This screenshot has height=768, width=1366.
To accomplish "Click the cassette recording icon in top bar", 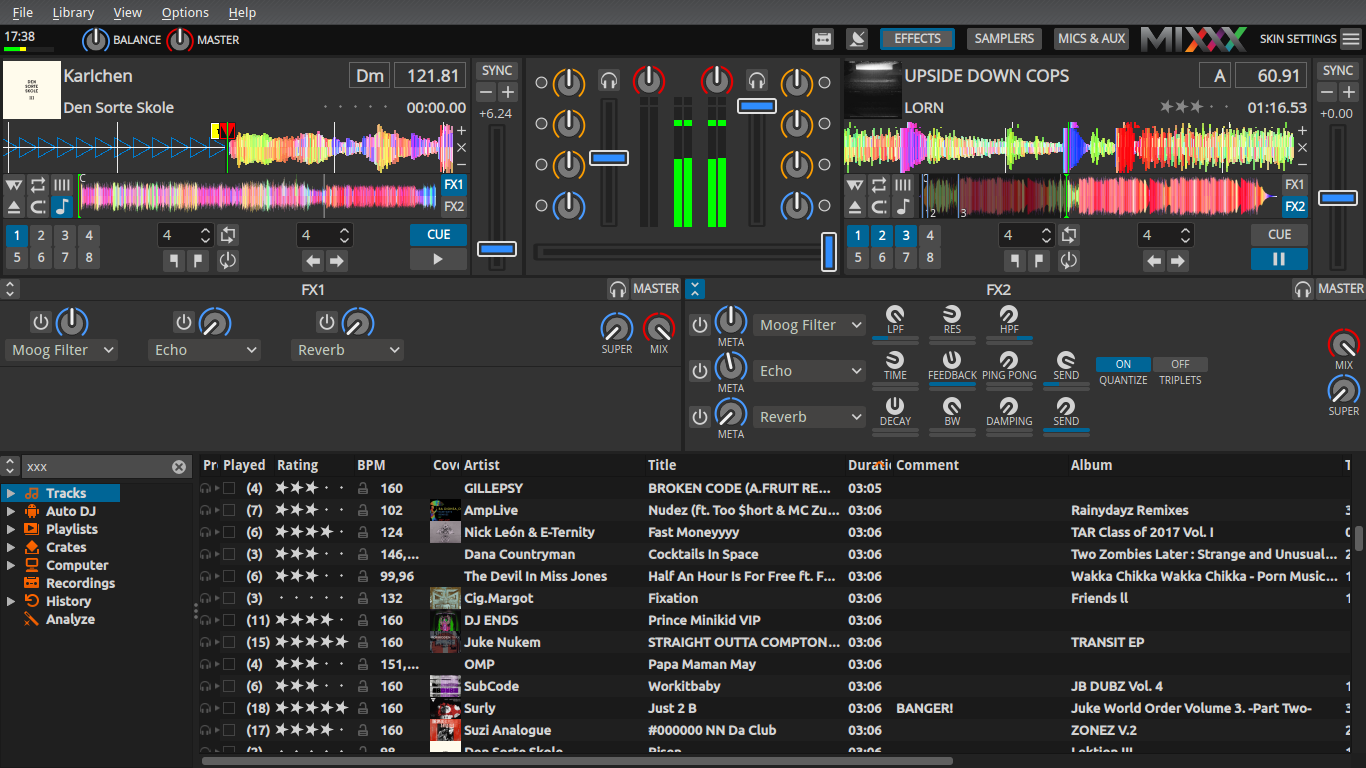I will 823,39.
